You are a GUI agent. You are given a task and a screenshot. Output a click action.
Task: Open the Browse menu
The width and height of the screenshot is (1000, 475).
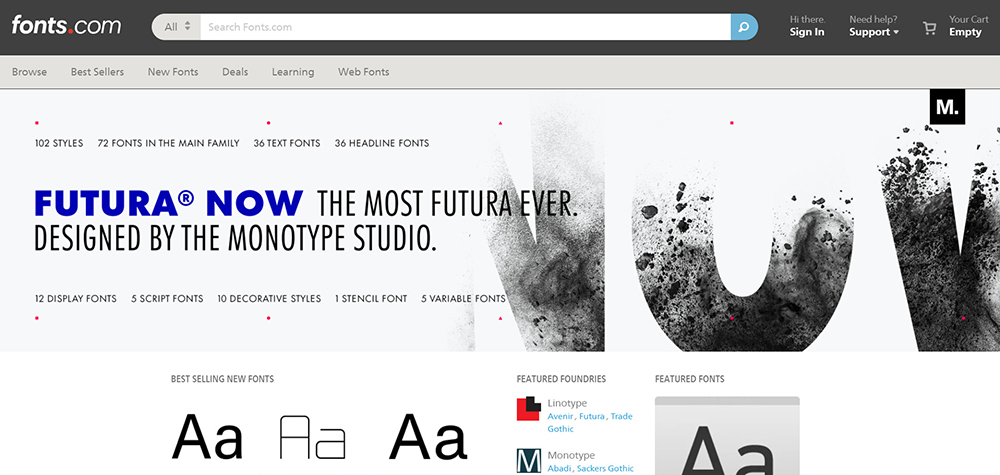click(29, 72)
